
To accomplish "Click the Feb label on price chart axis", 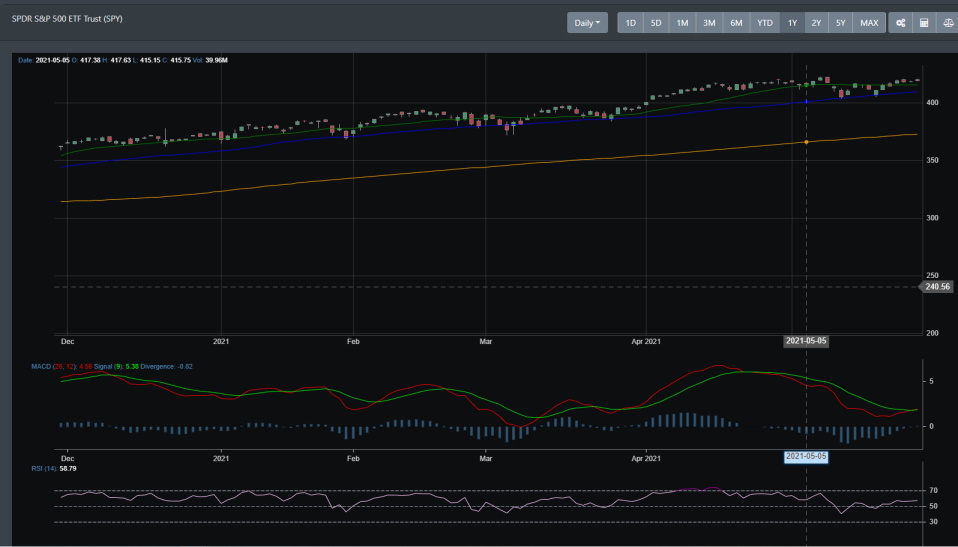I will click(353, 341).
